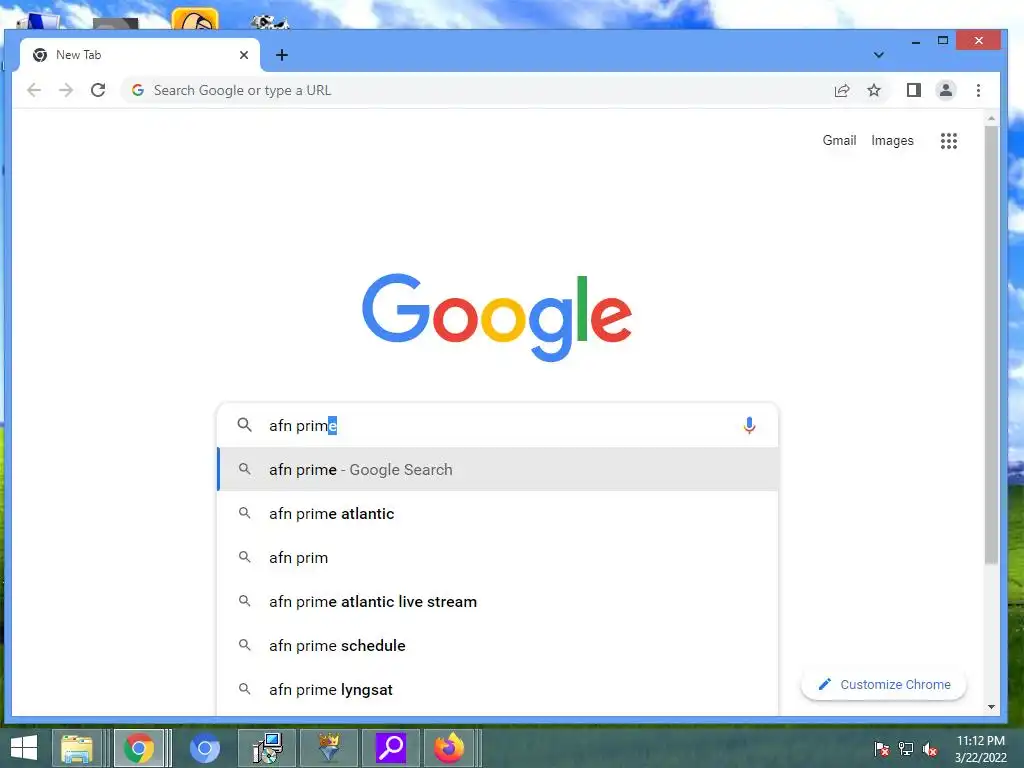Open a new tab with the plus button
Image resolution: width=1024 pixels, height=768 pixels.
pyautogui.click(x=281, y=55)
